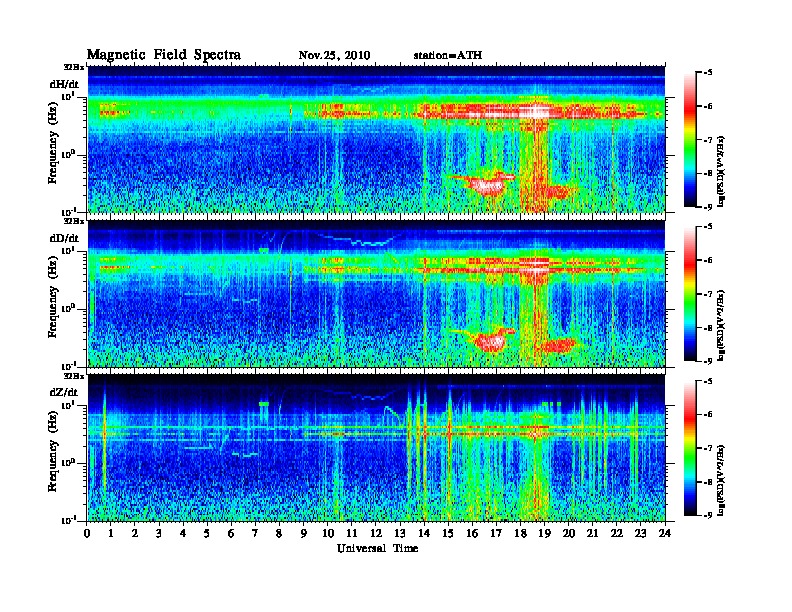Click the dZ/dt spectrogram plot
792x612 pixels.
pos(376,447)
